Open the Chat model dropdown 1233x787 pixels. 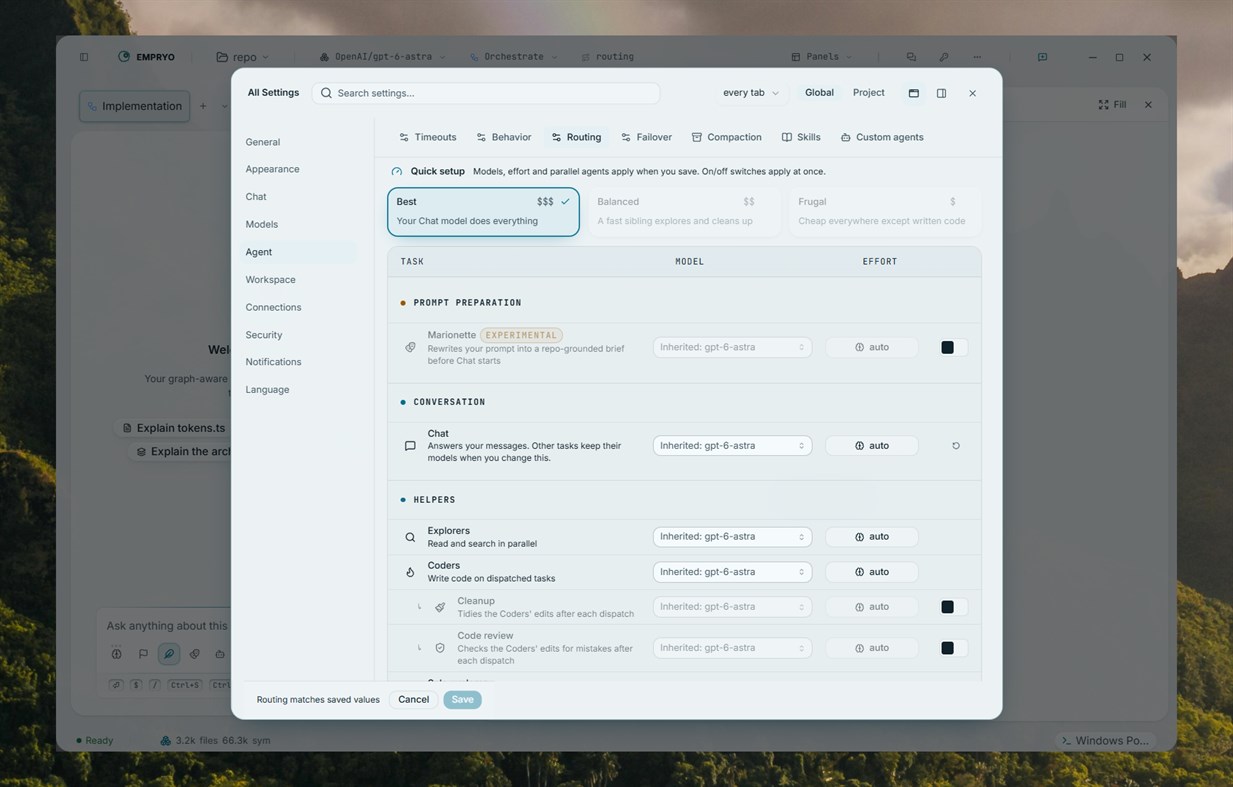[732, 446]
